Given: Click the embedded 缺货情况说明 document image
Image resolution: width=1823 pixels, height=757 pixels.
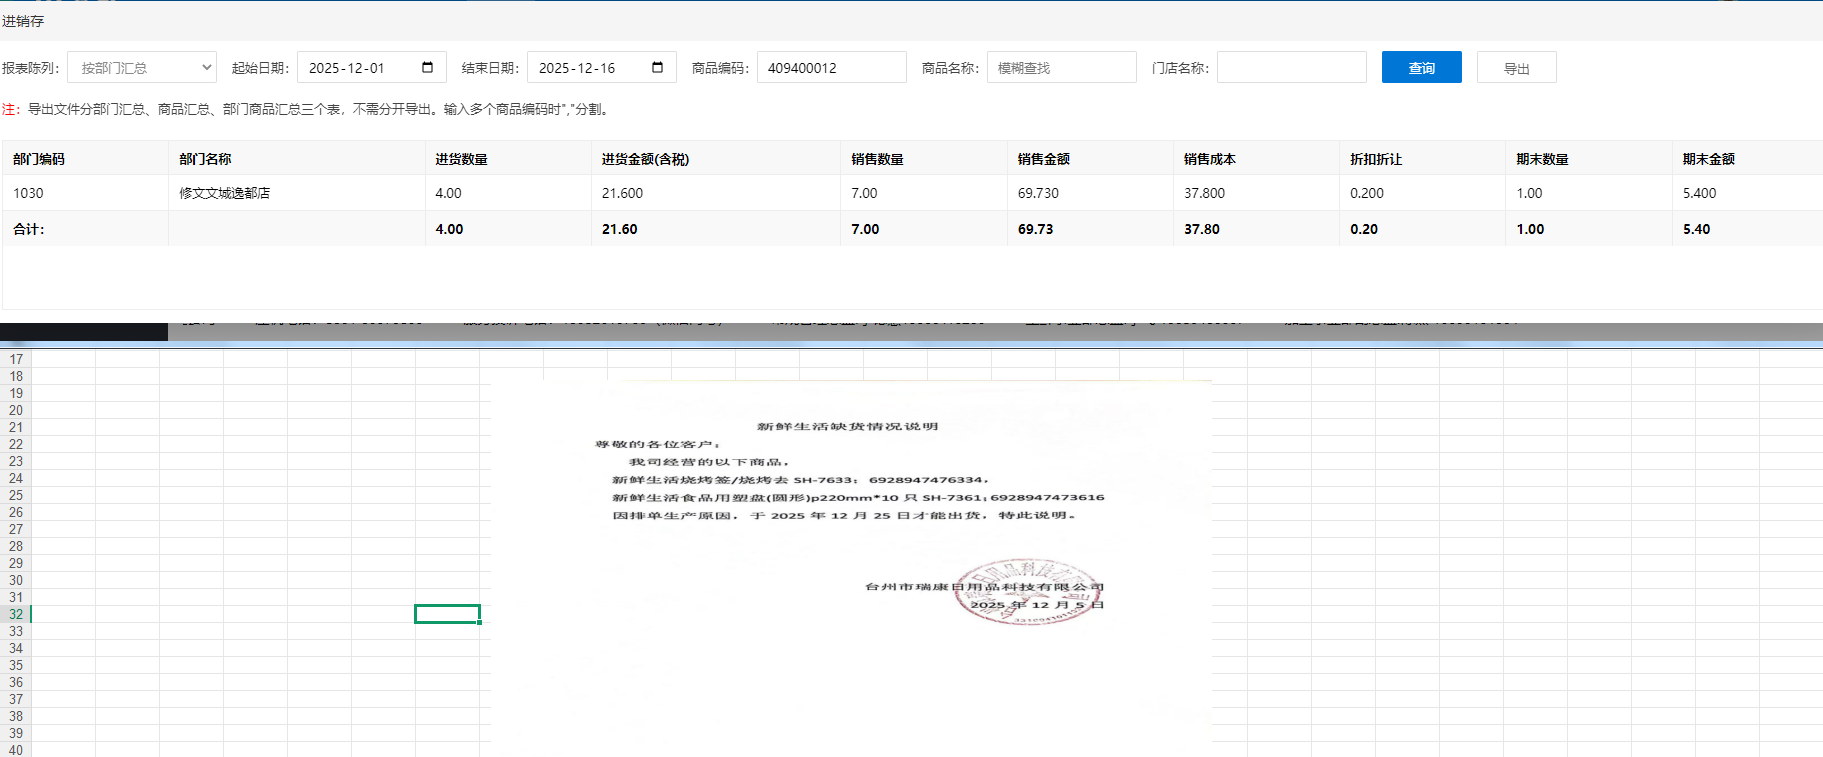Looking at the screenshot, I should [850, 560].
